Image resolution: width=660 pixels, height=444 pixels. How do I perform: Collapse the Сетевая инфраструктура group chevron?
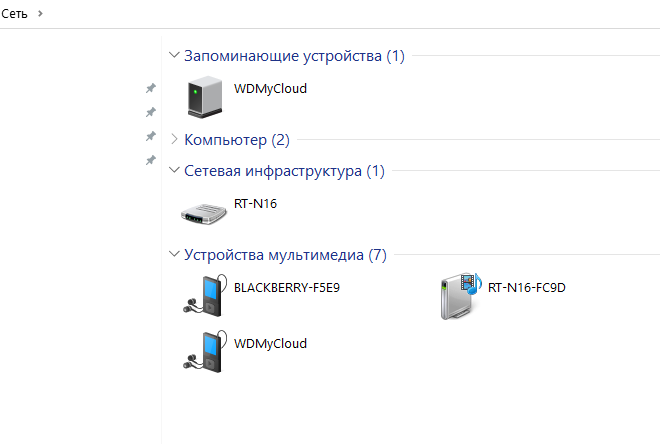coord(174,170)
